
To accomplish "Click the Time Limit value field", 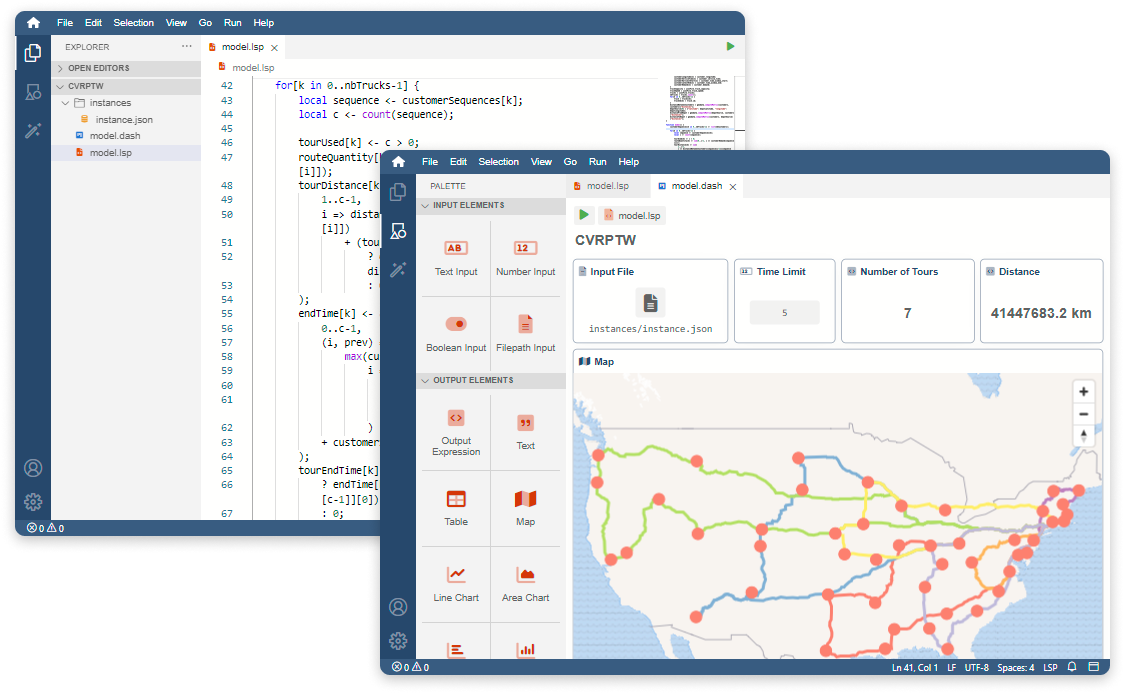I will (x=784, y=313).
